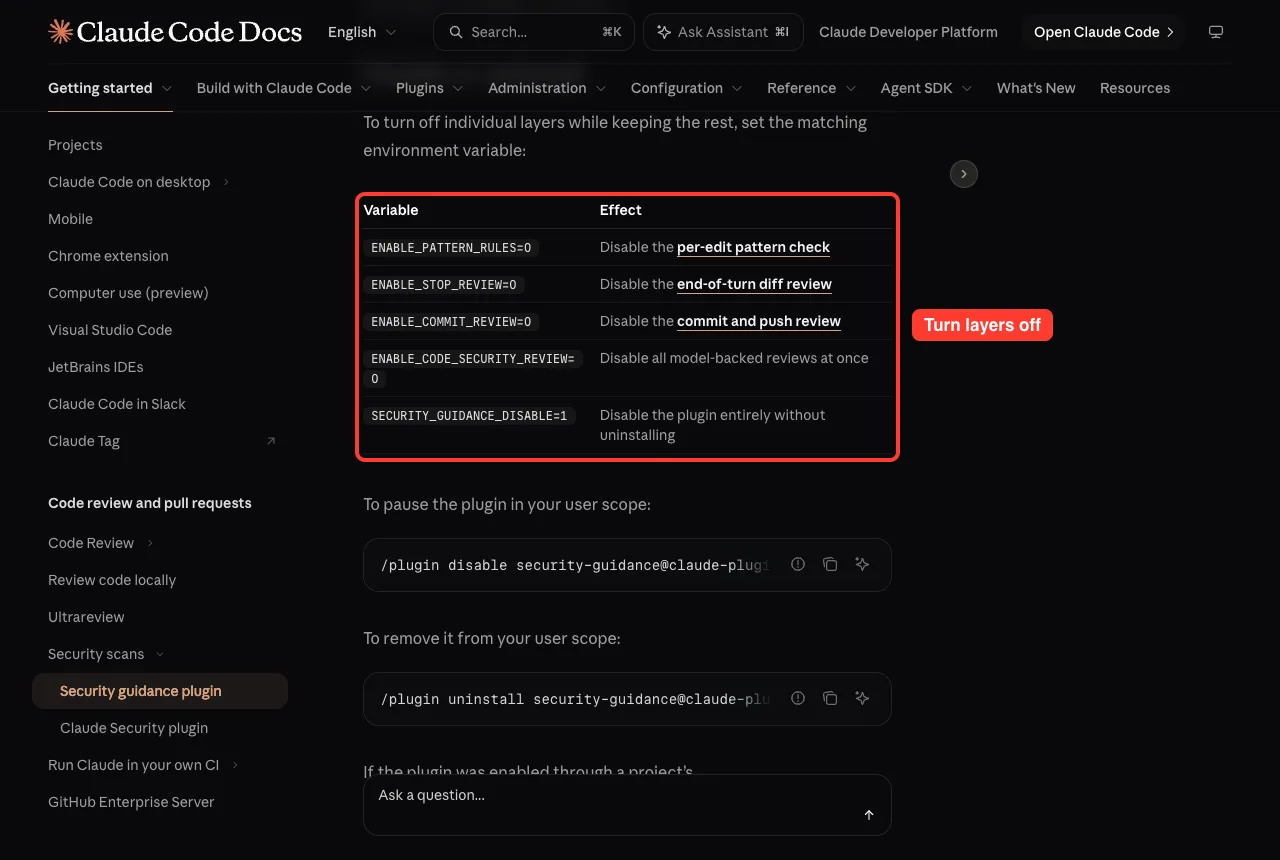Image resolution: width=1280 pixels, height=860 pixels.
Task: Copy the /plugin disable command
Action: pyautogui.click(x=830, y=564)
